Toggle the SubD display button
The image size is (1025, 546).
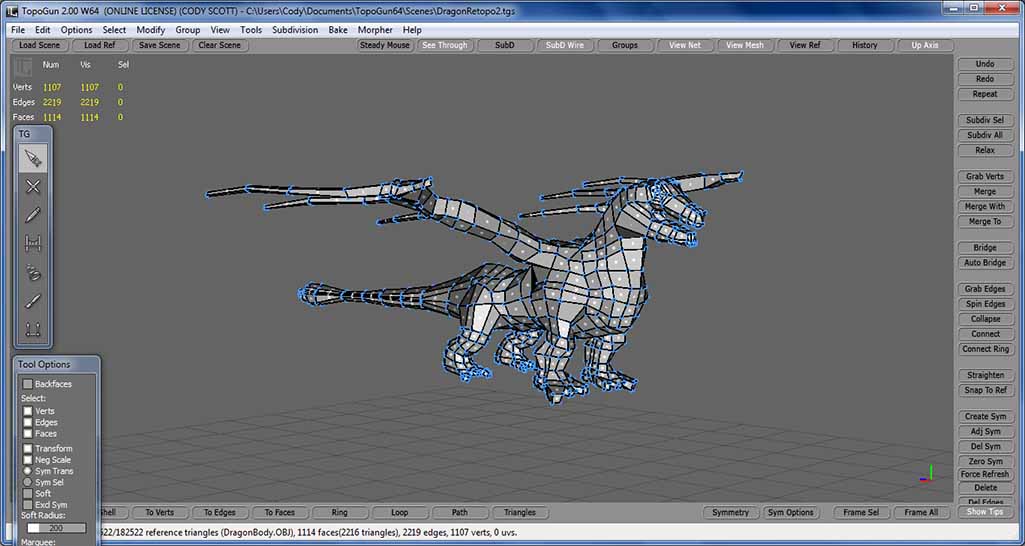click(505, 45)
